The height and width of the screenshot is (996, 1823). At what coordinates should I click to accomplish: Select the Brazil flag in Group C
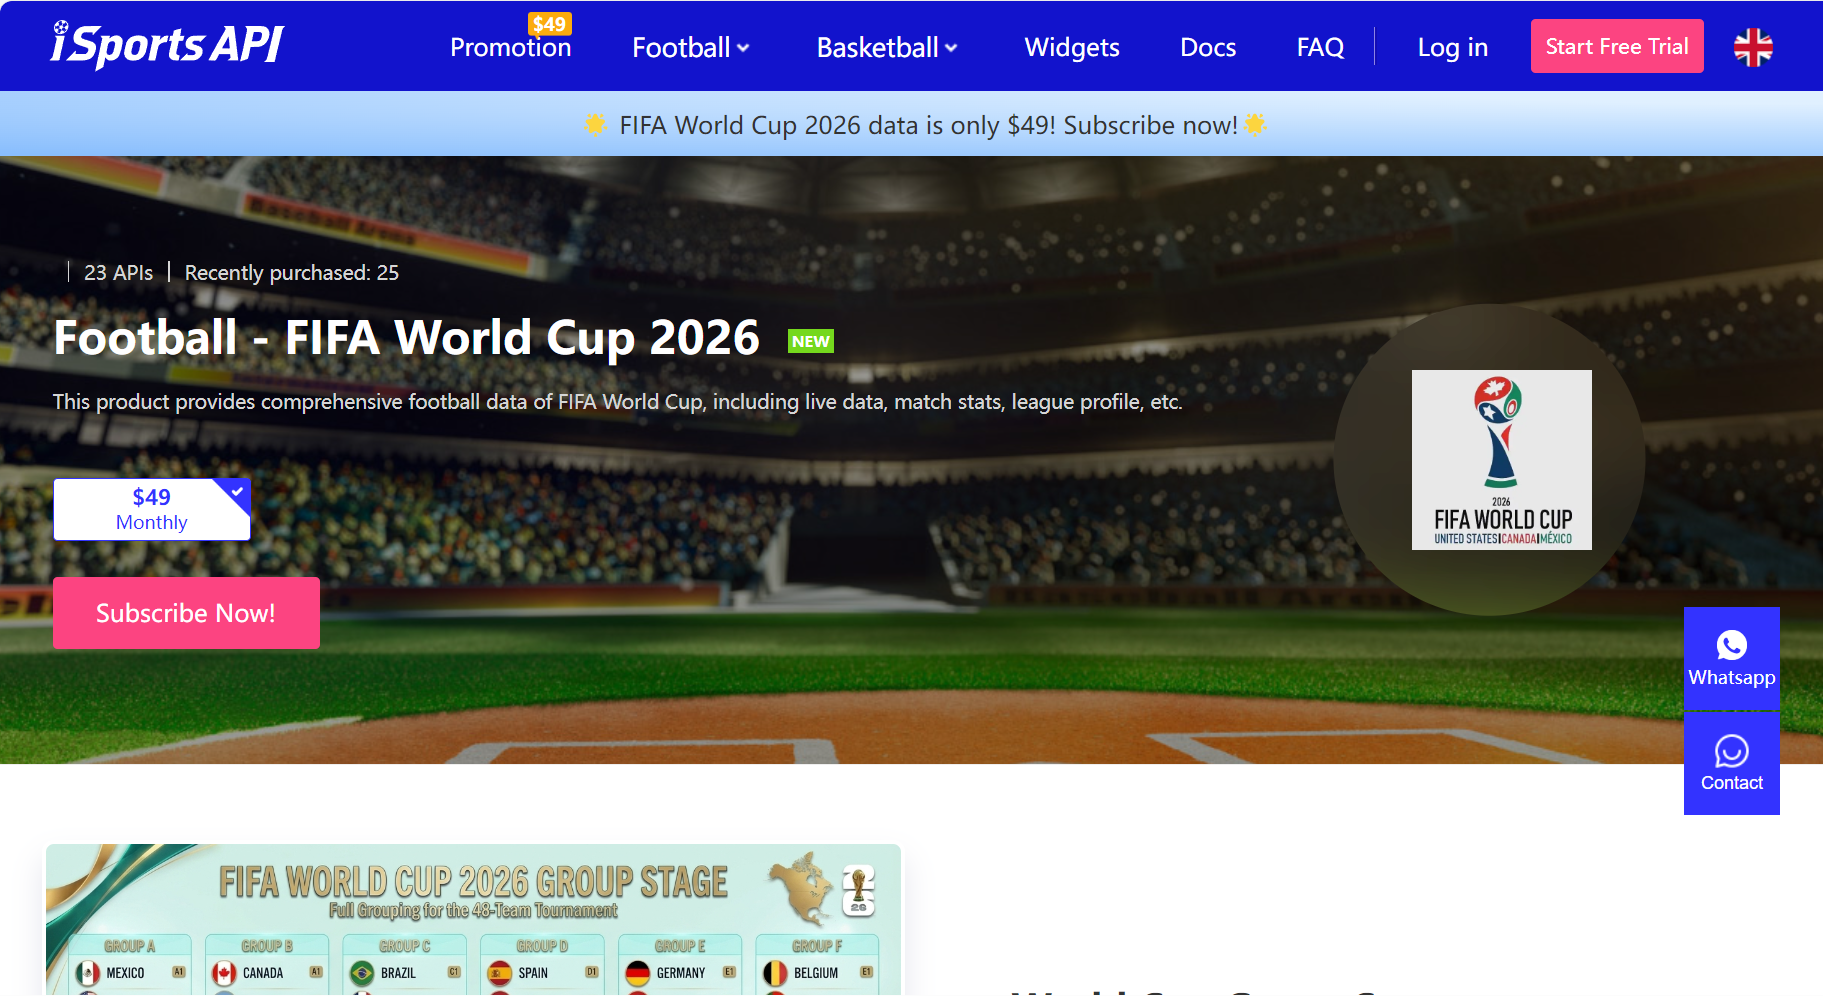360,971
